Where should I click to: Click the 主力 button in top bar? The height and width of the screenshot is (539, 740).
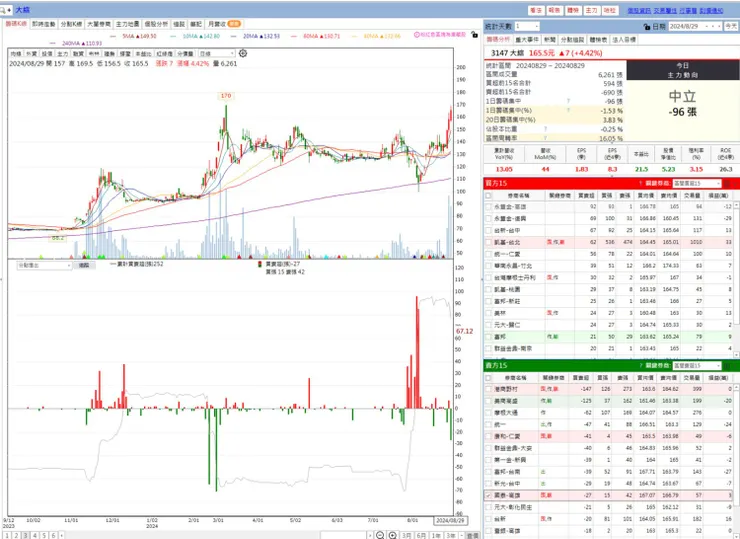point(591,10)
